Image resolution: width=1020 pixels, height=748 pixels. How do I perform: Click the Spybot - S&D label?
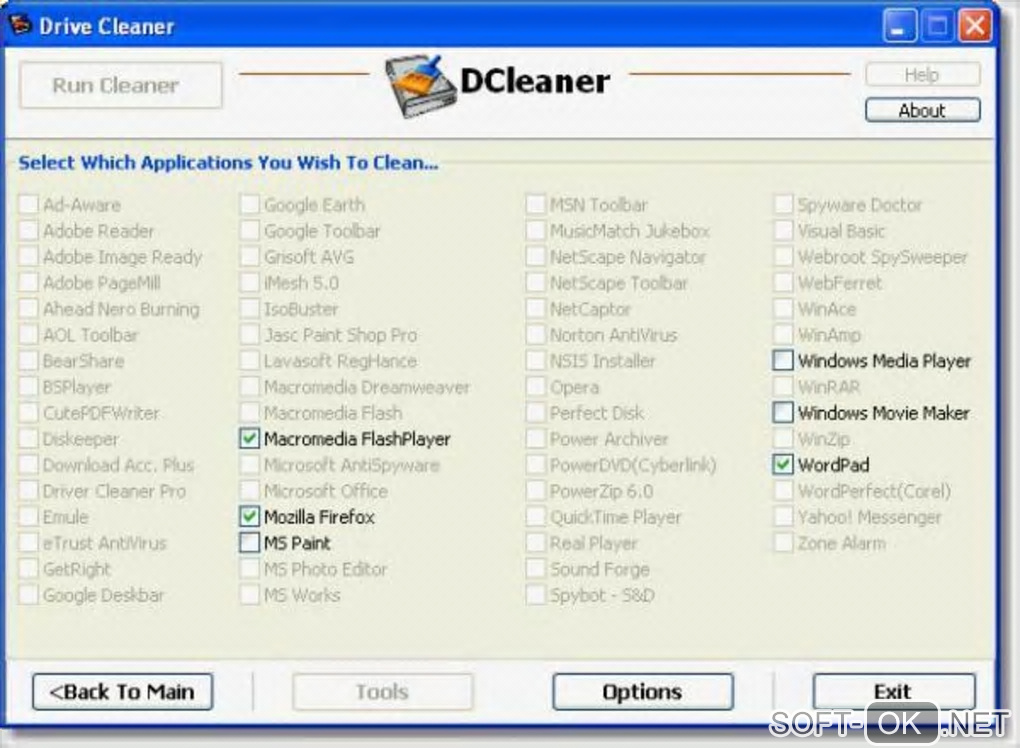pyautogui.click(x=602, y=595)
